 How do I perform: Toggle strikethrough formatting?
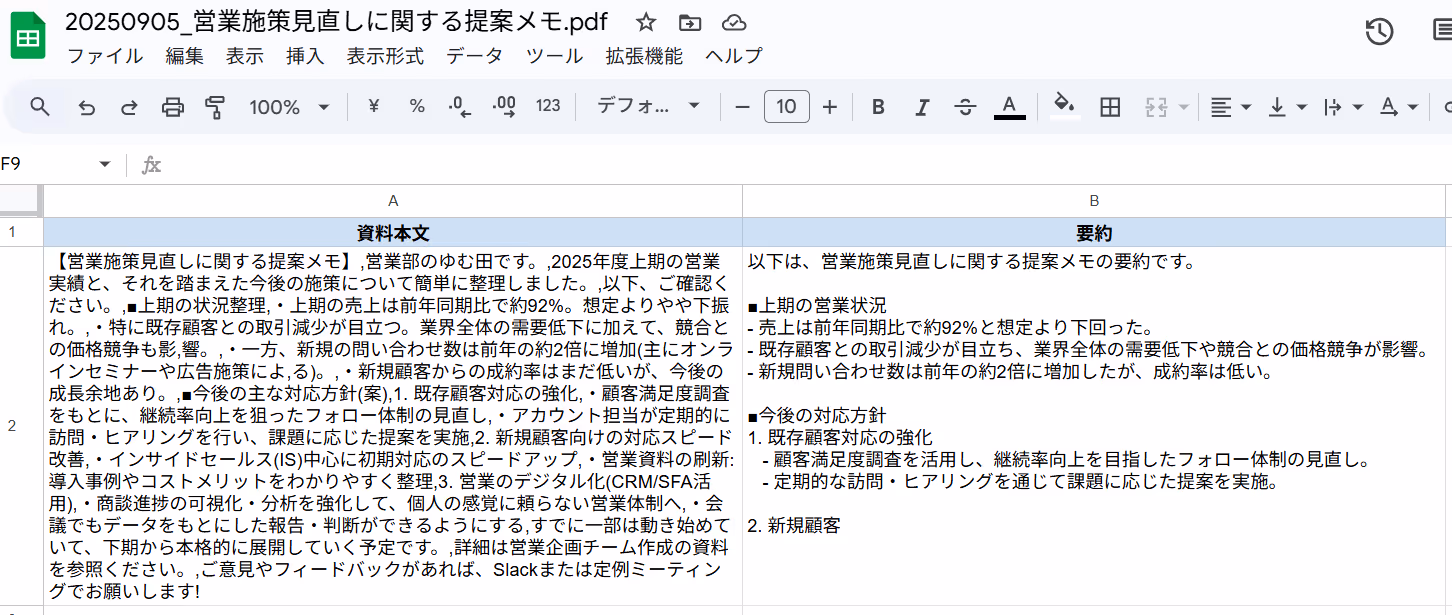(x=965, y=107)
